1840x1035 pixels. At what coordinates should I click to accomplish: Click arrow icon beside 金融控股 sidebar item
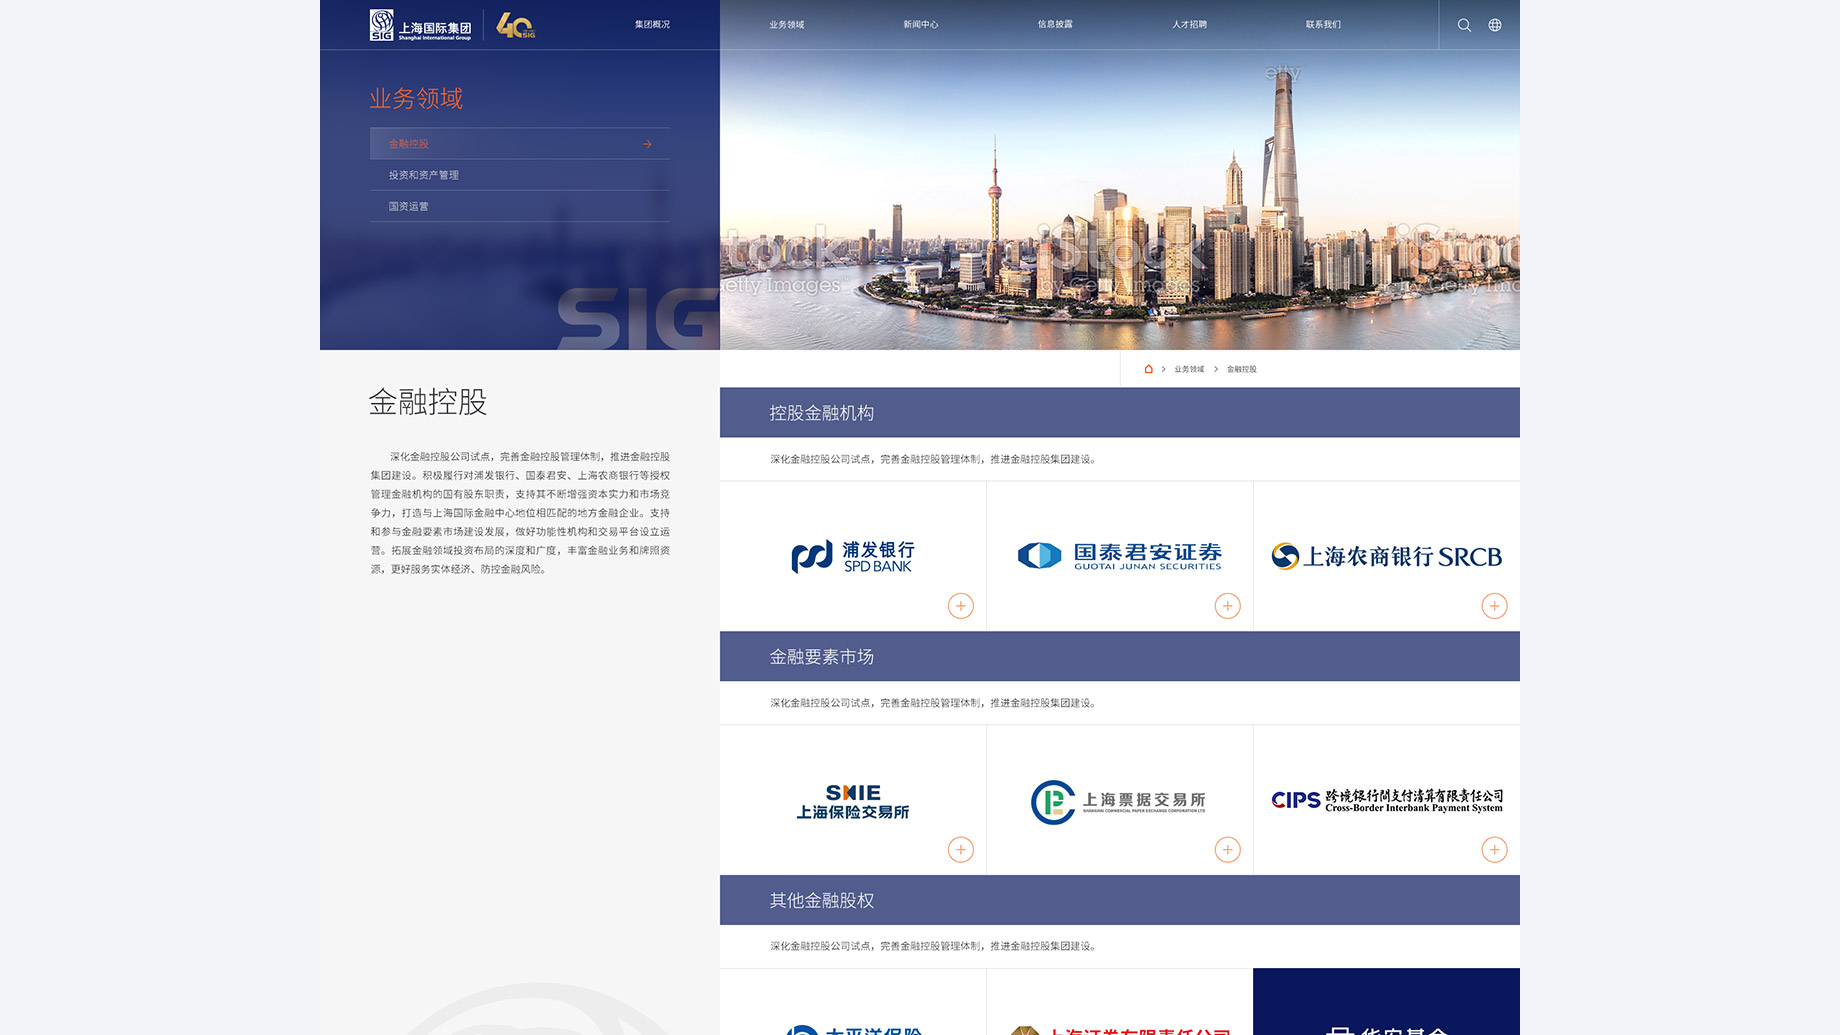[x=647, y=144]
